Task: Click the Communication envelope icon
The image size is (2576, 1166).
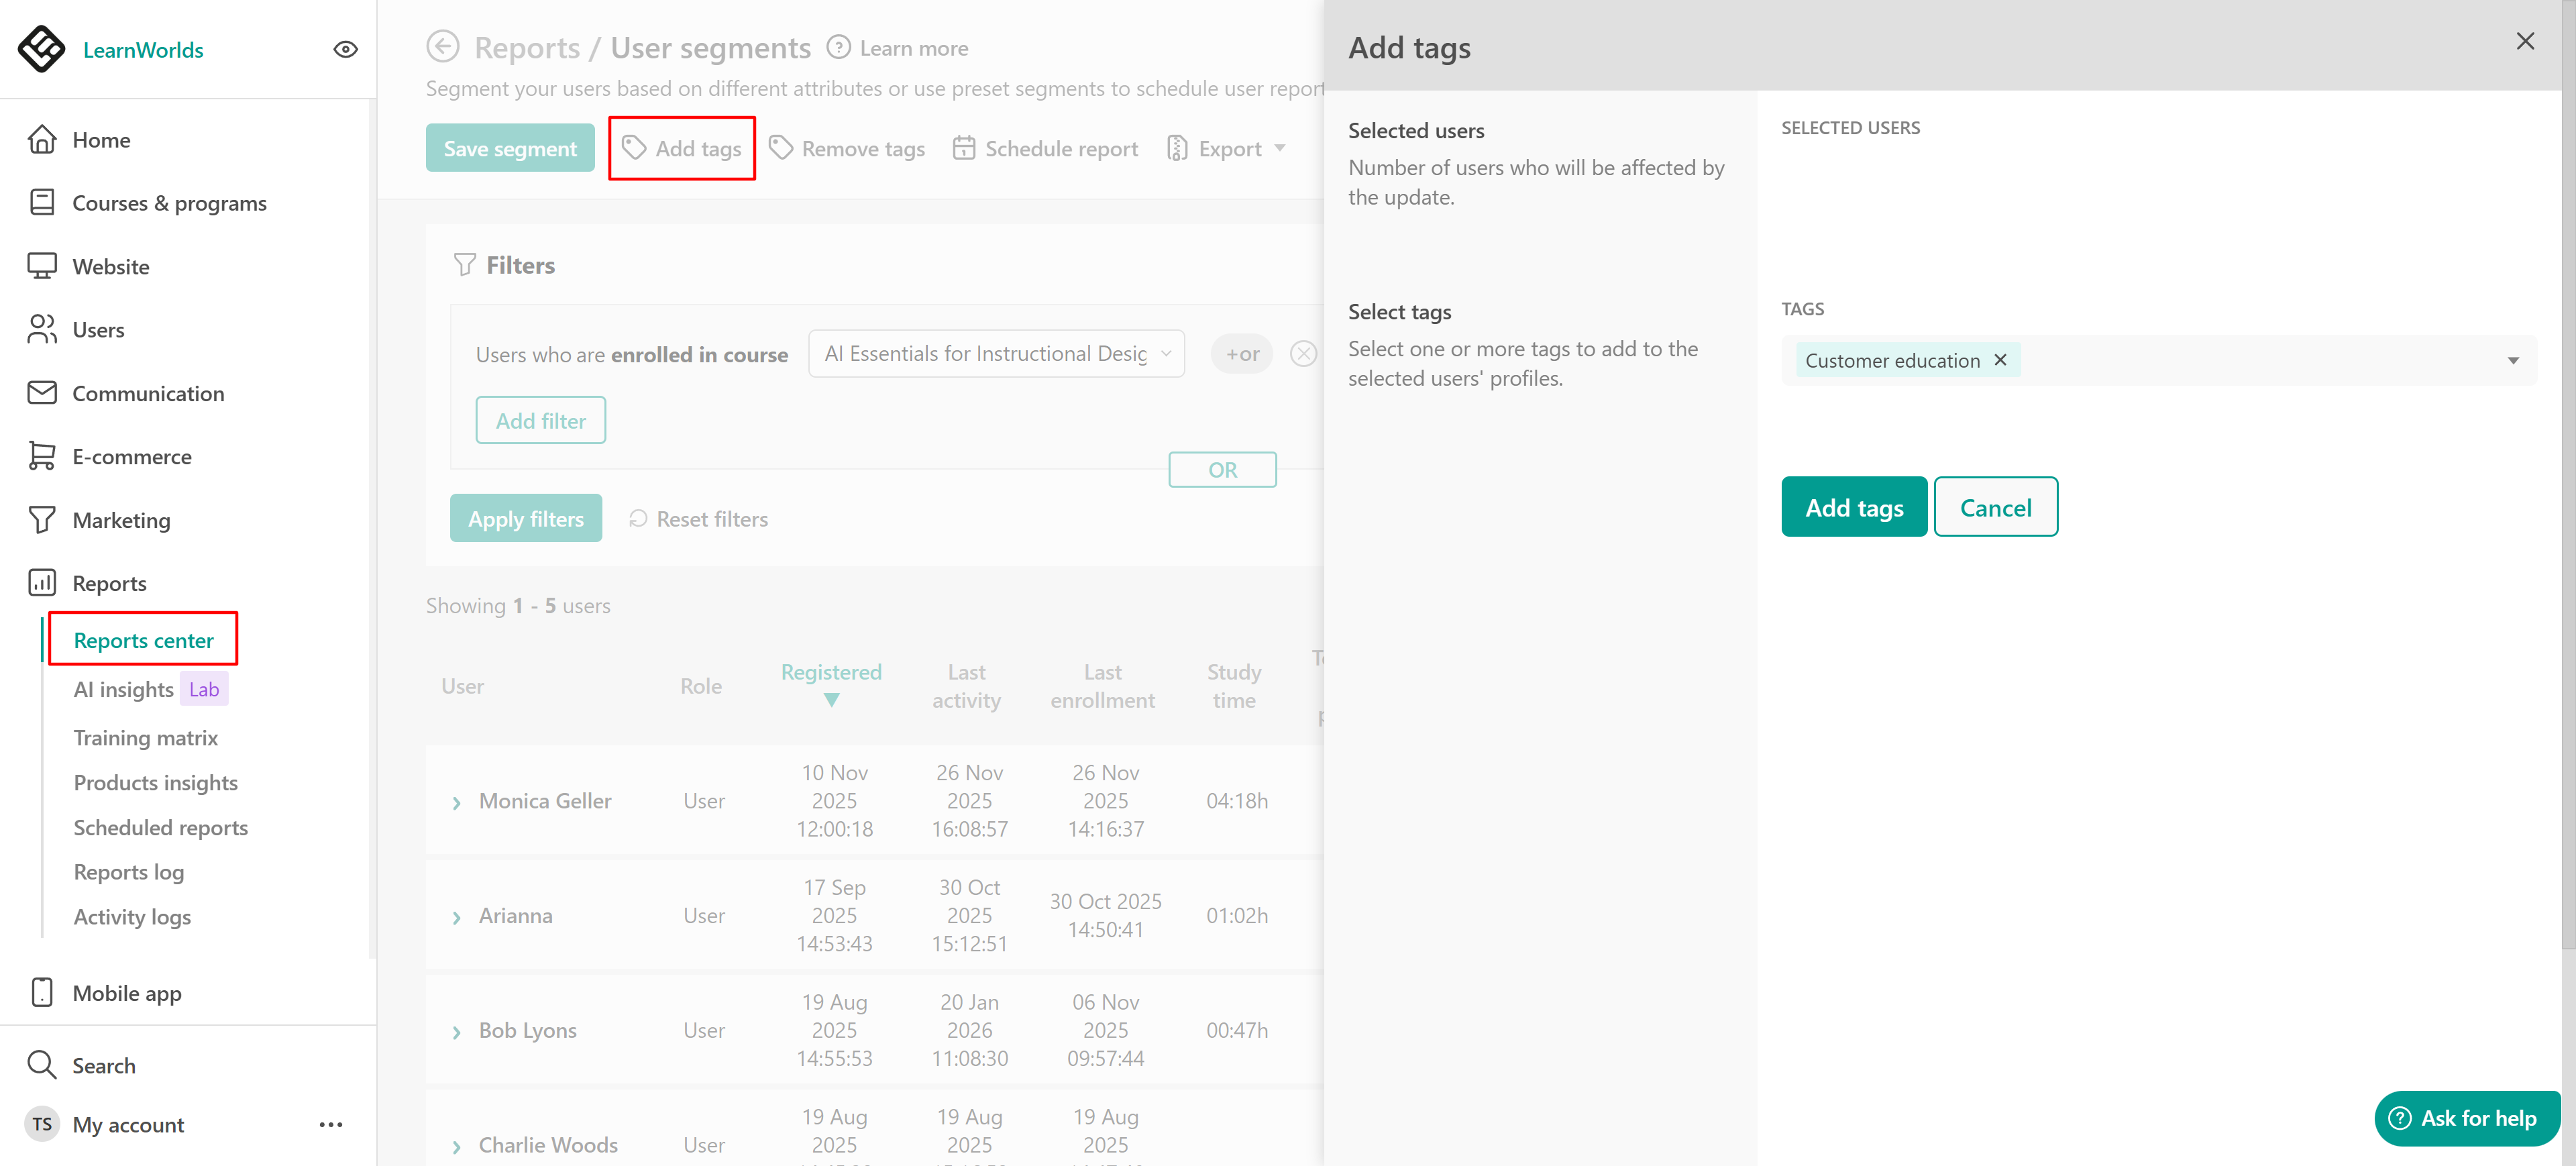Action: (41, 393)
